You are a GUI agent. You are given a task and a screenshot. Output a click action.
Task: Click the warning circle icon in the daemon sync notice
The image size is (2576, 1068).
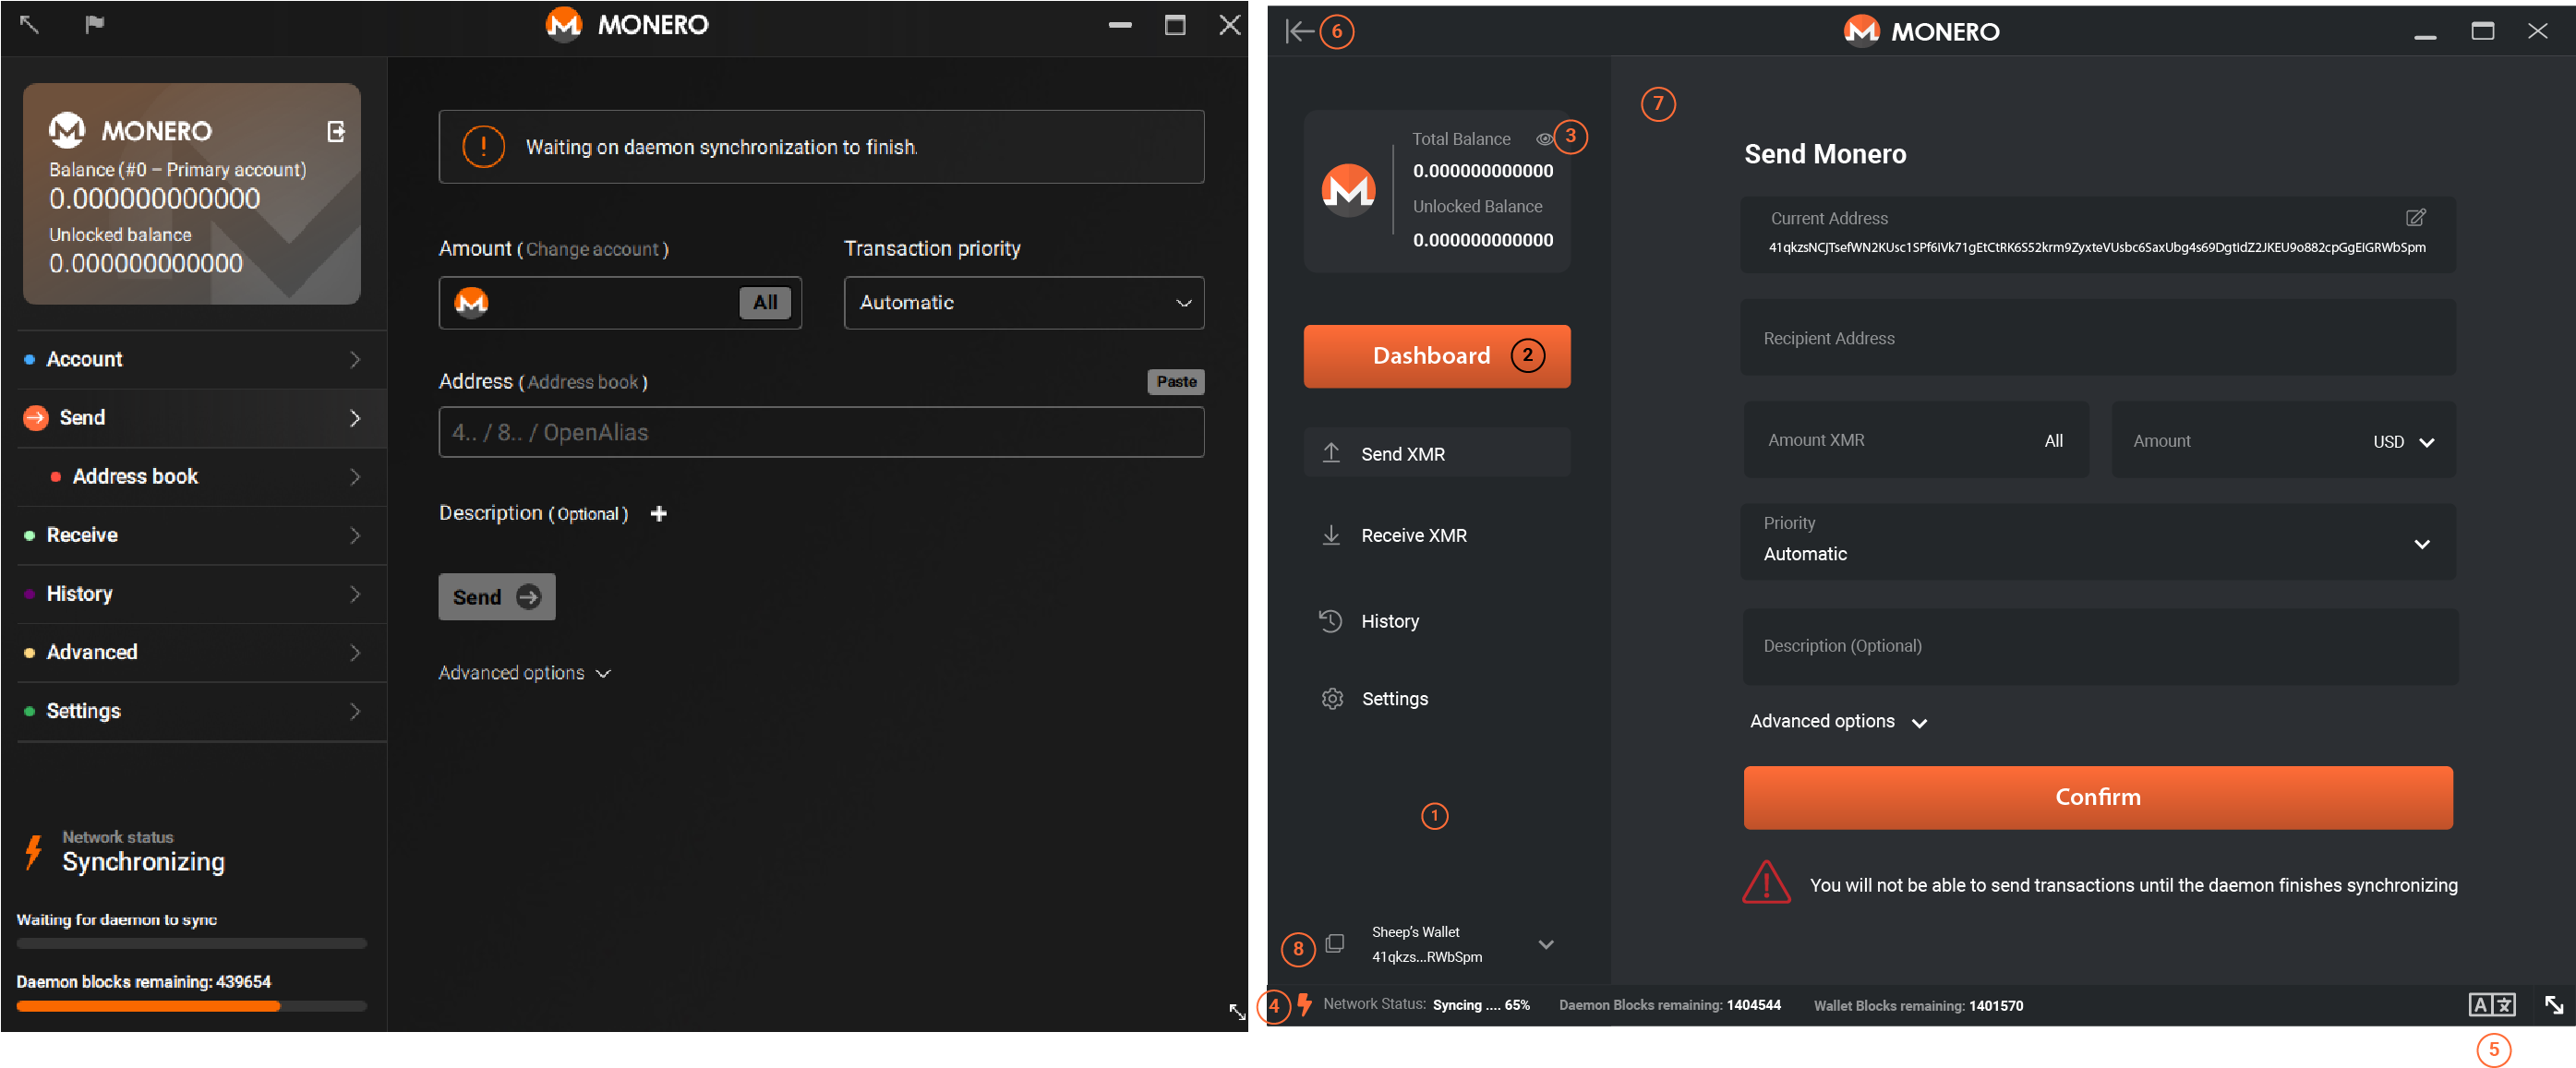483,147
